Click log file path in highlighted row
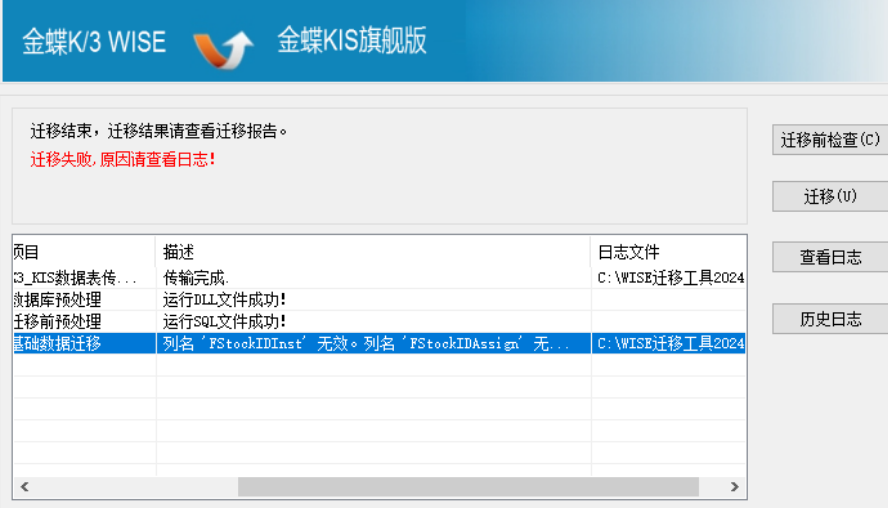The image size is (888, 513). [x=671, y=344]
